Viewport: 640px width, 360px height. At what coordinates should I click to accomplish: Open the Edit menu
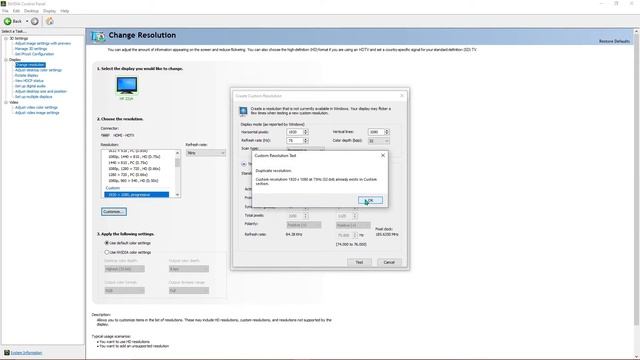click(x=16, y=11)
